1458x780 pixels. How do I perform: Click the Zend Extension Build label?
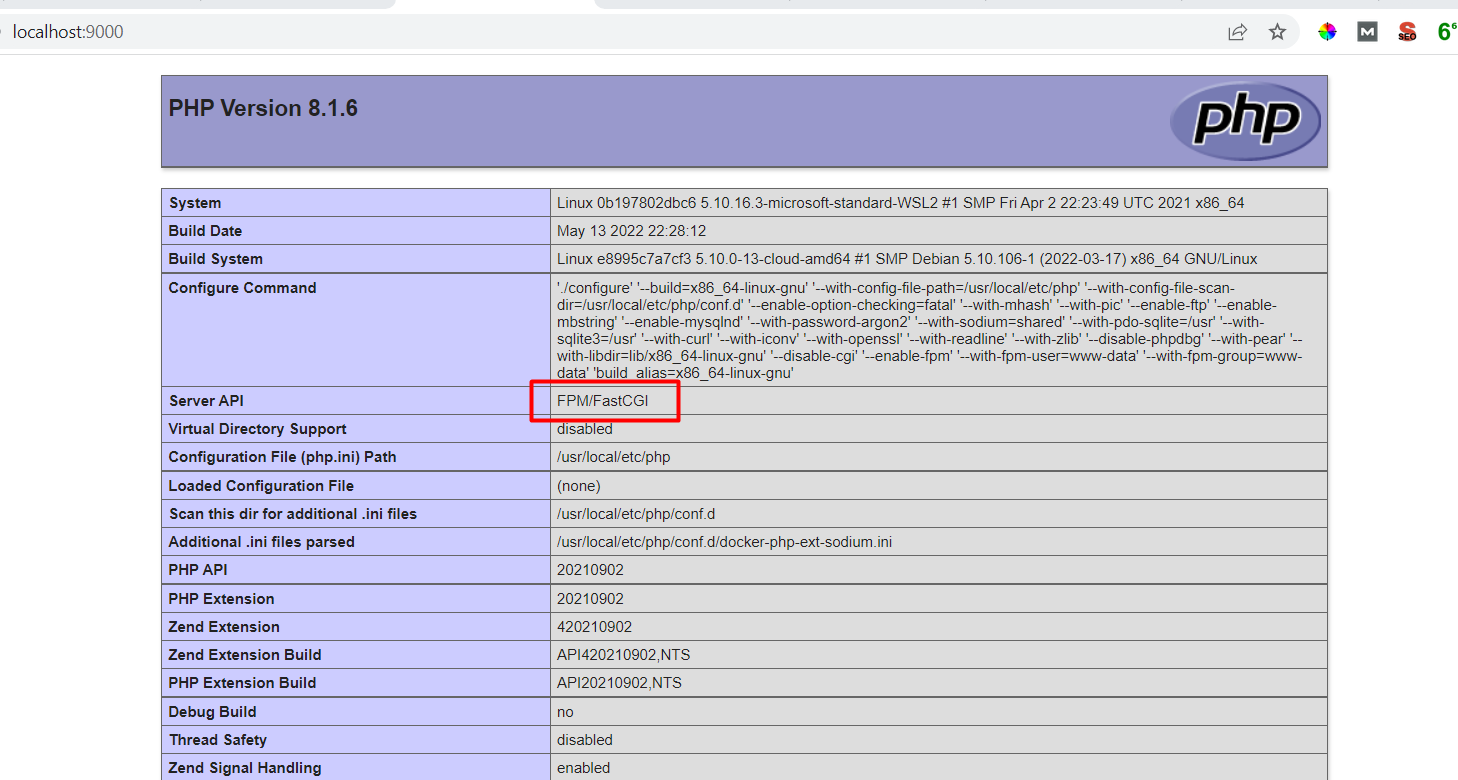tap(245, 655)
